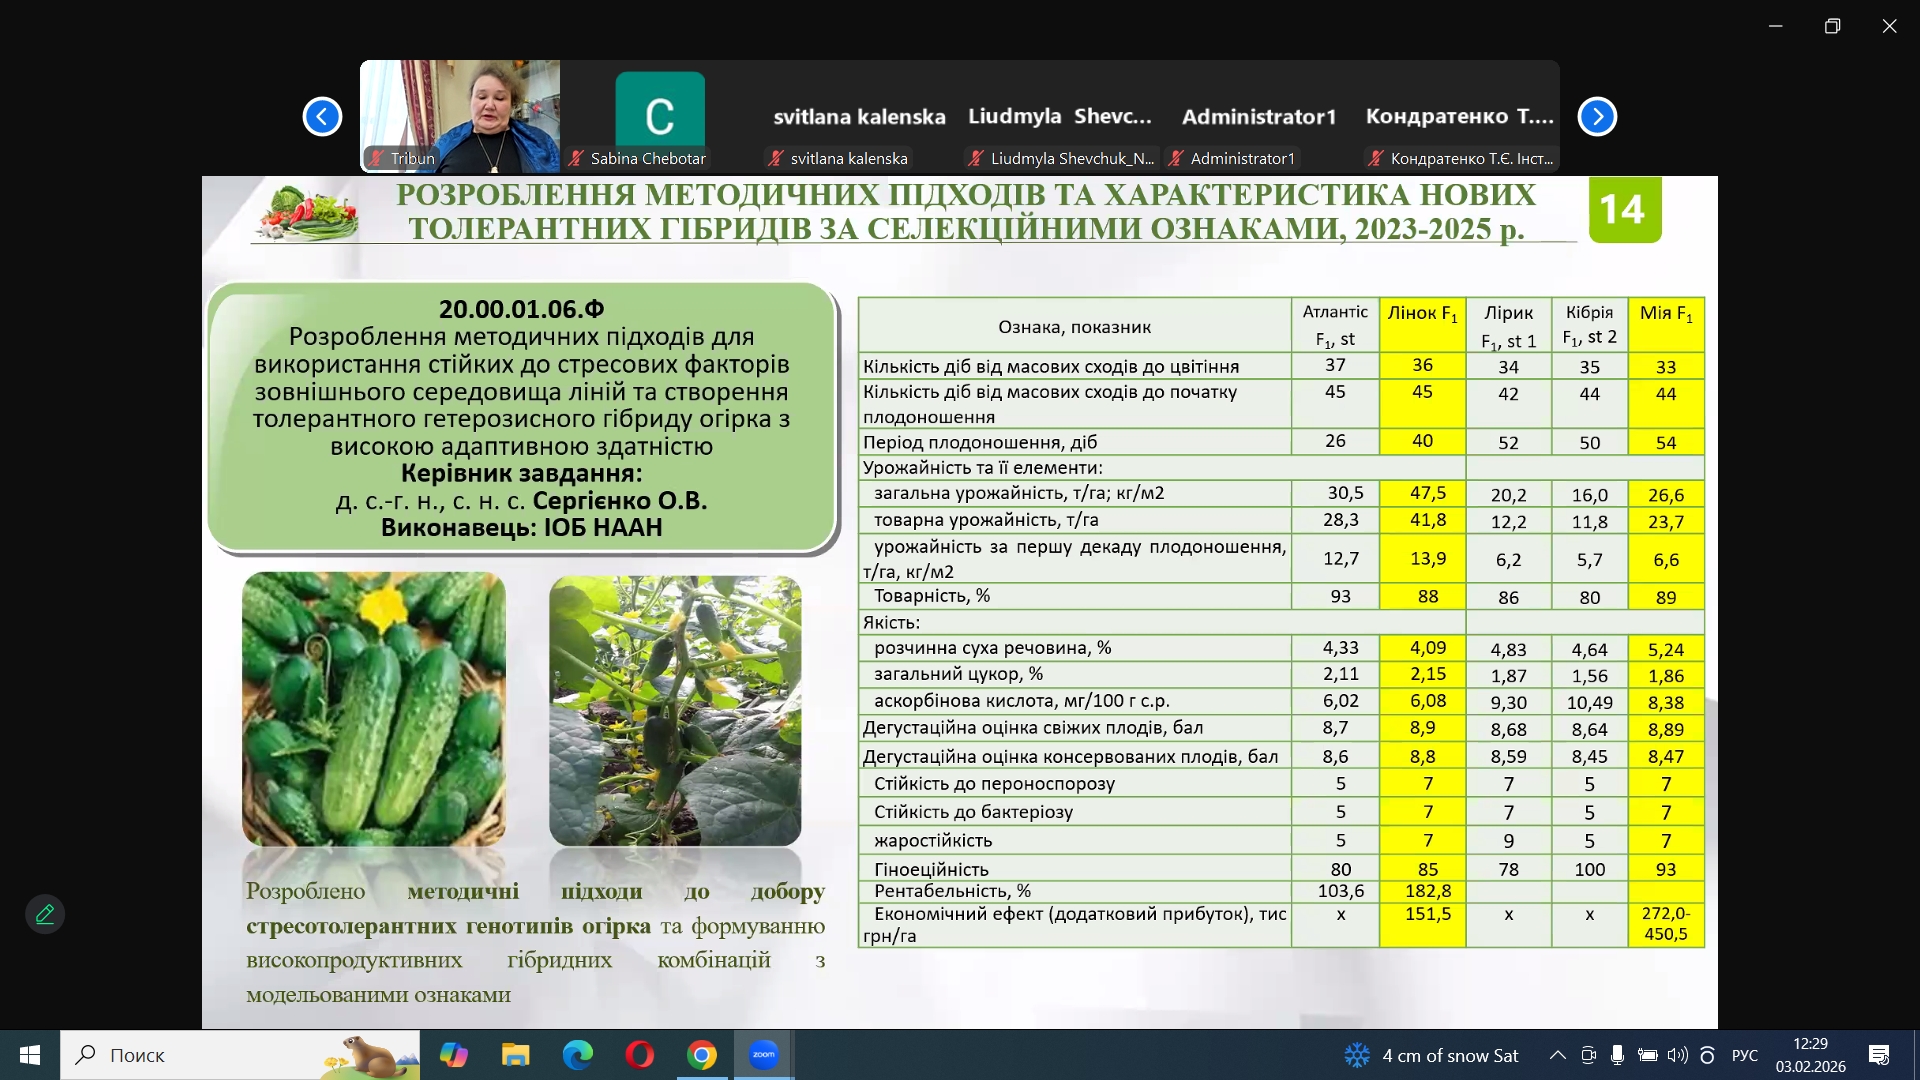
Task: Open Google Chrome from the taskbar
Action: [702, 1055]
